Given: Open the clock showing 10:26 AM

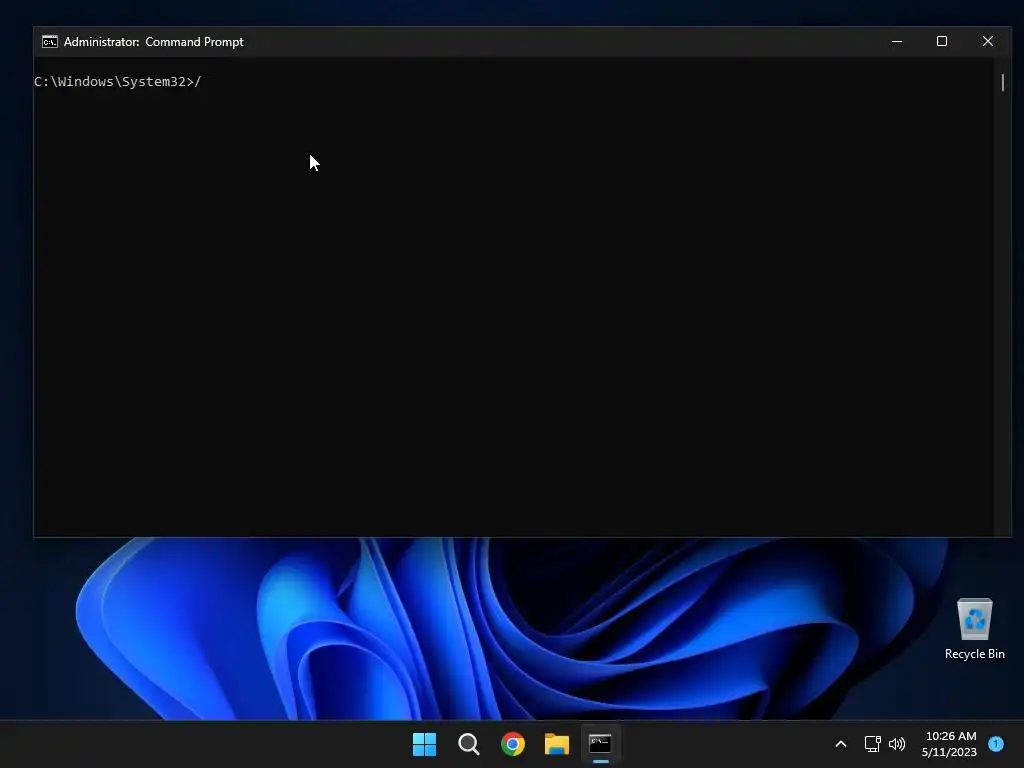Looking at the screenshot, I should [x=949, y=744].
